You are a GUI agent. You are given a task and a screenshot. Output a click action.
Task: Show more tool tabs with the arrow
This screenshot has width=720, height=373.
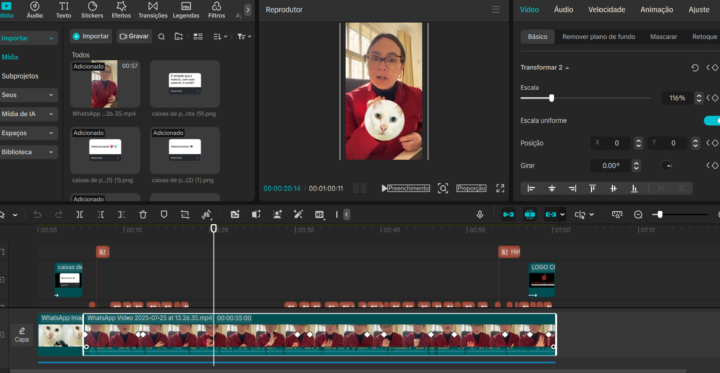248,10
